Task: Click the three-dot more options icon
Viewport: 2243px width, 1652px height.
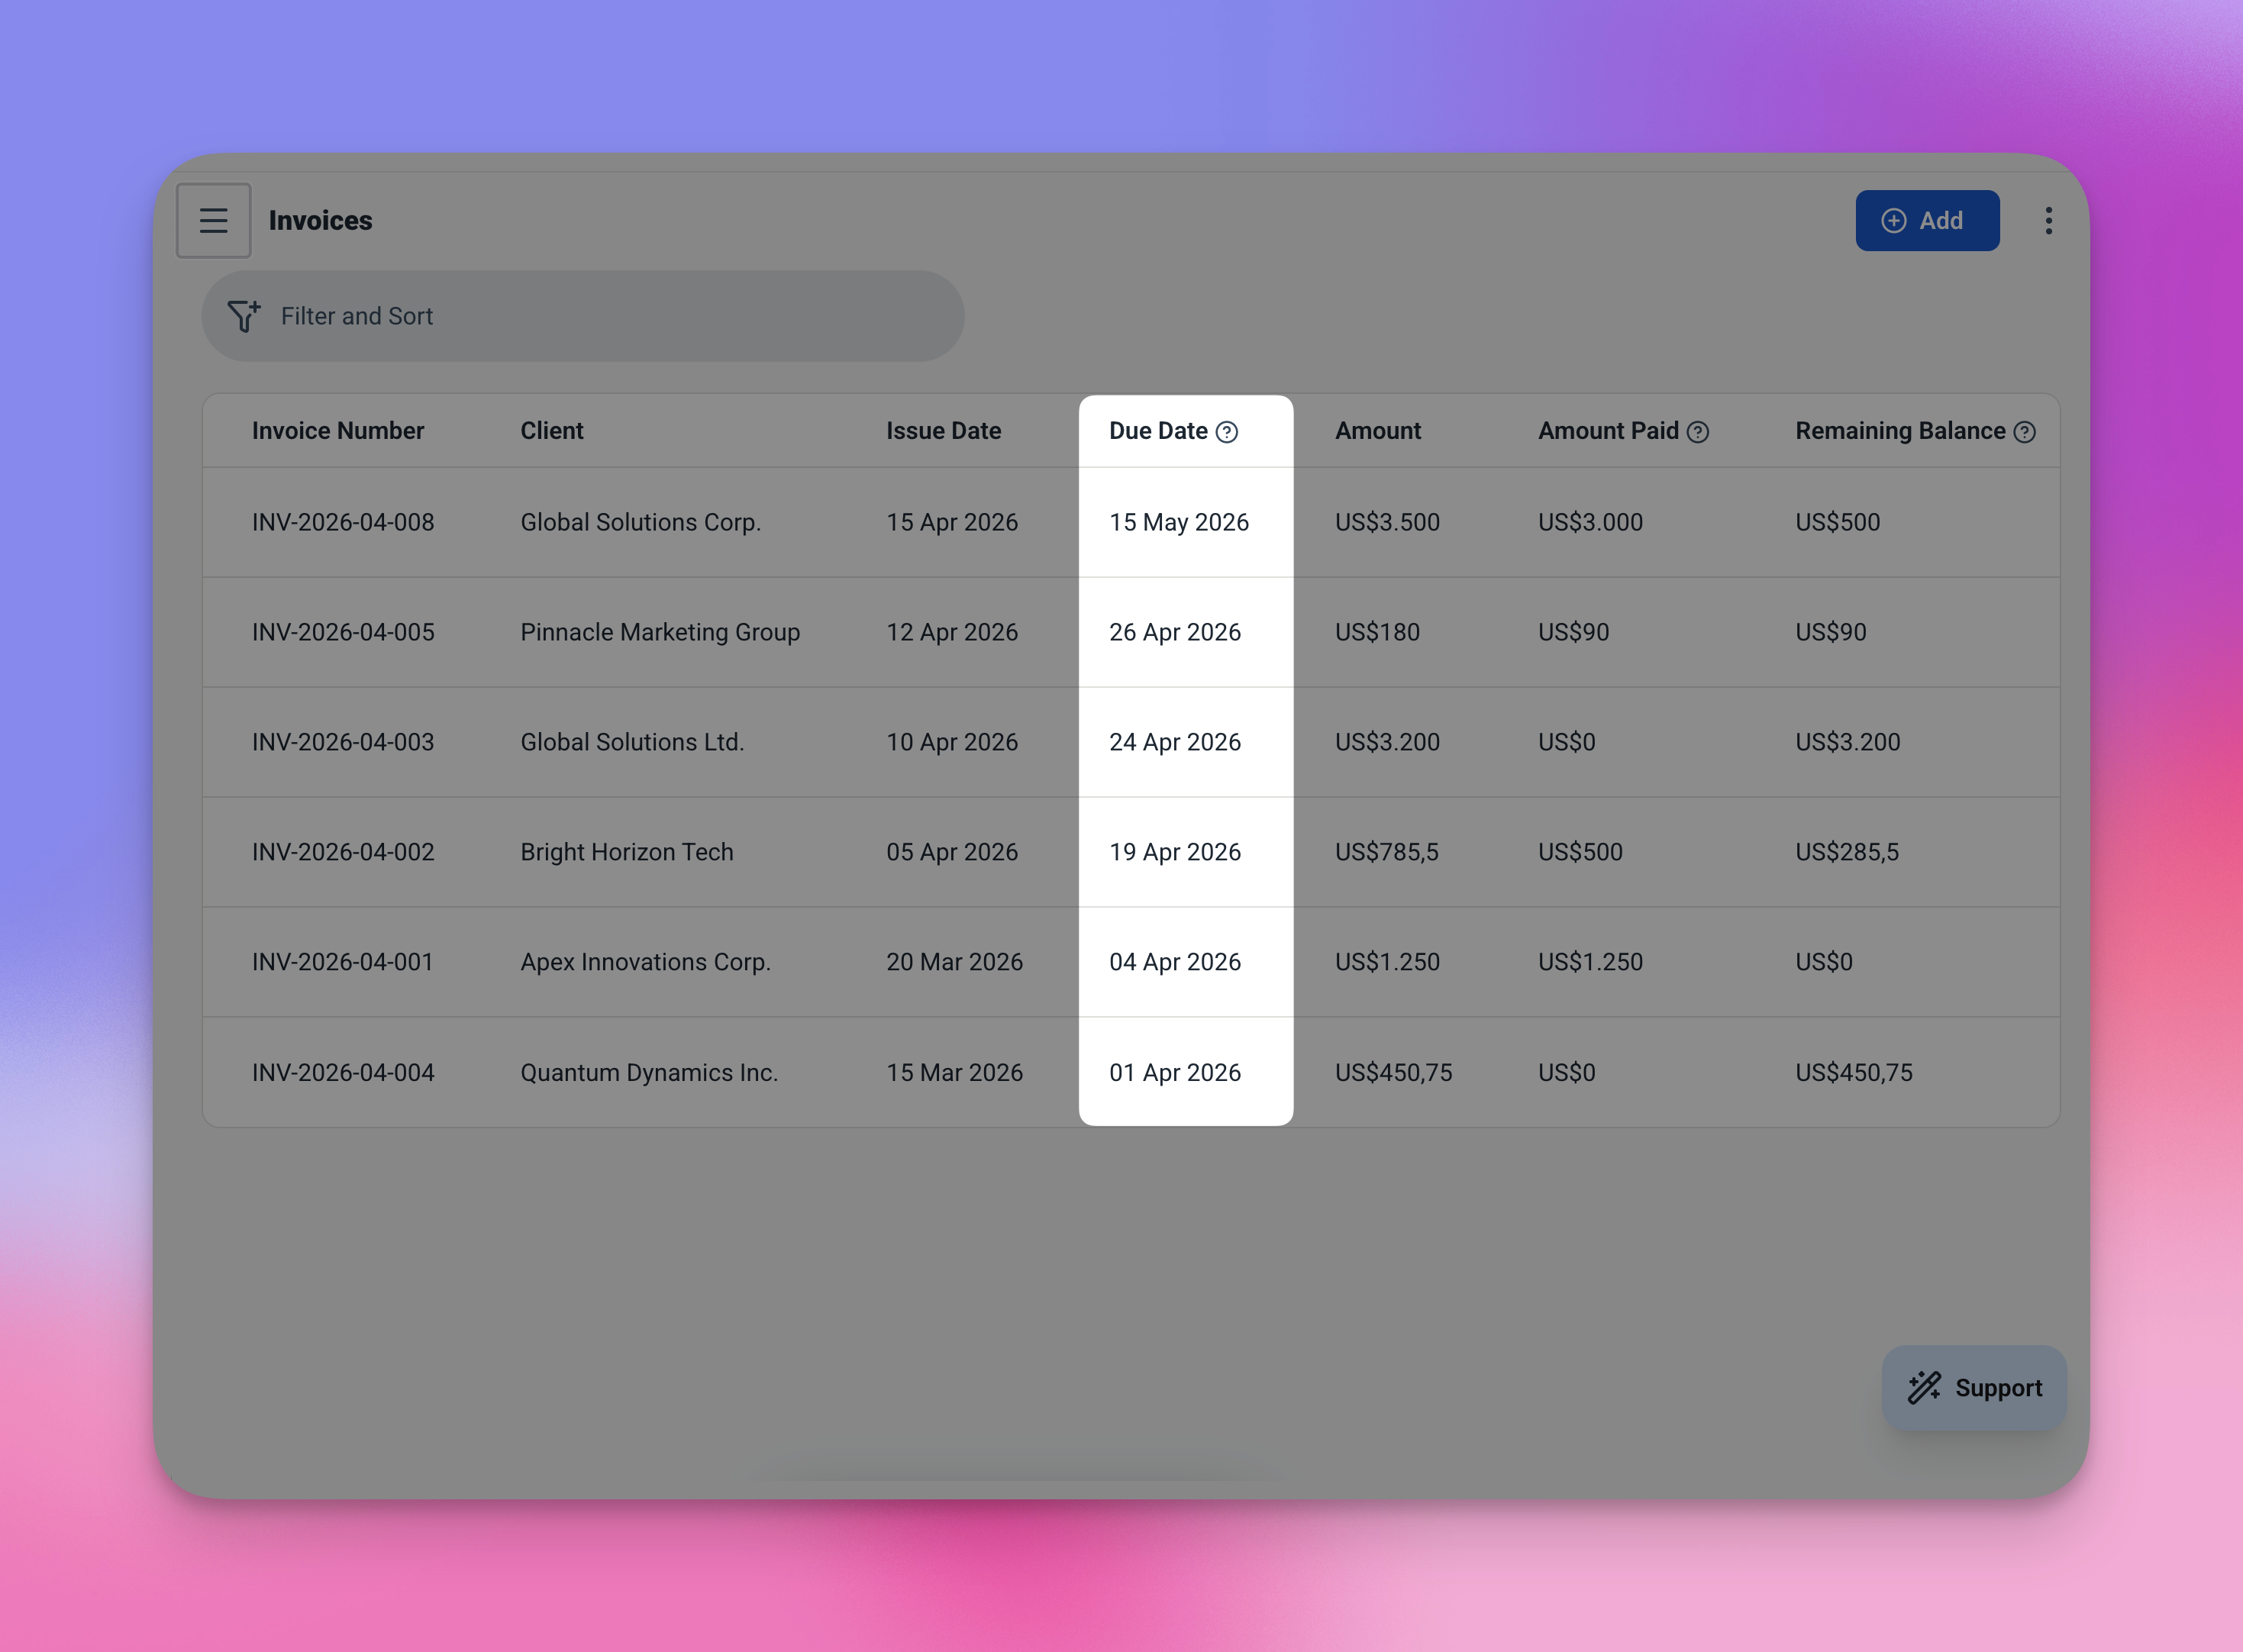Action: point(2048,220)
